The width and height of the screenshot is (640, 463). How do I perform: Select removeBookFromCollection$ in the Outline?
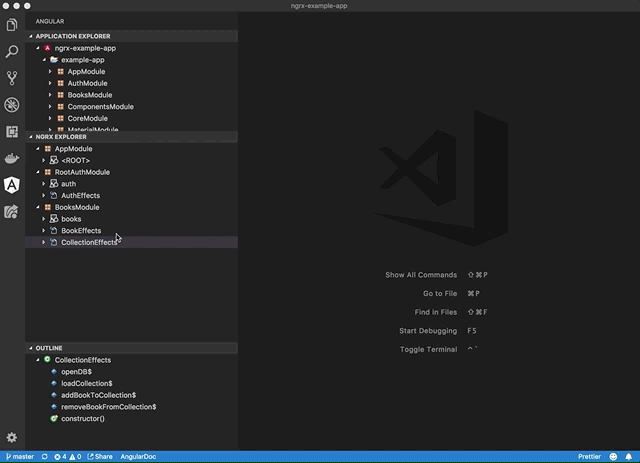(x=131, y=407)
